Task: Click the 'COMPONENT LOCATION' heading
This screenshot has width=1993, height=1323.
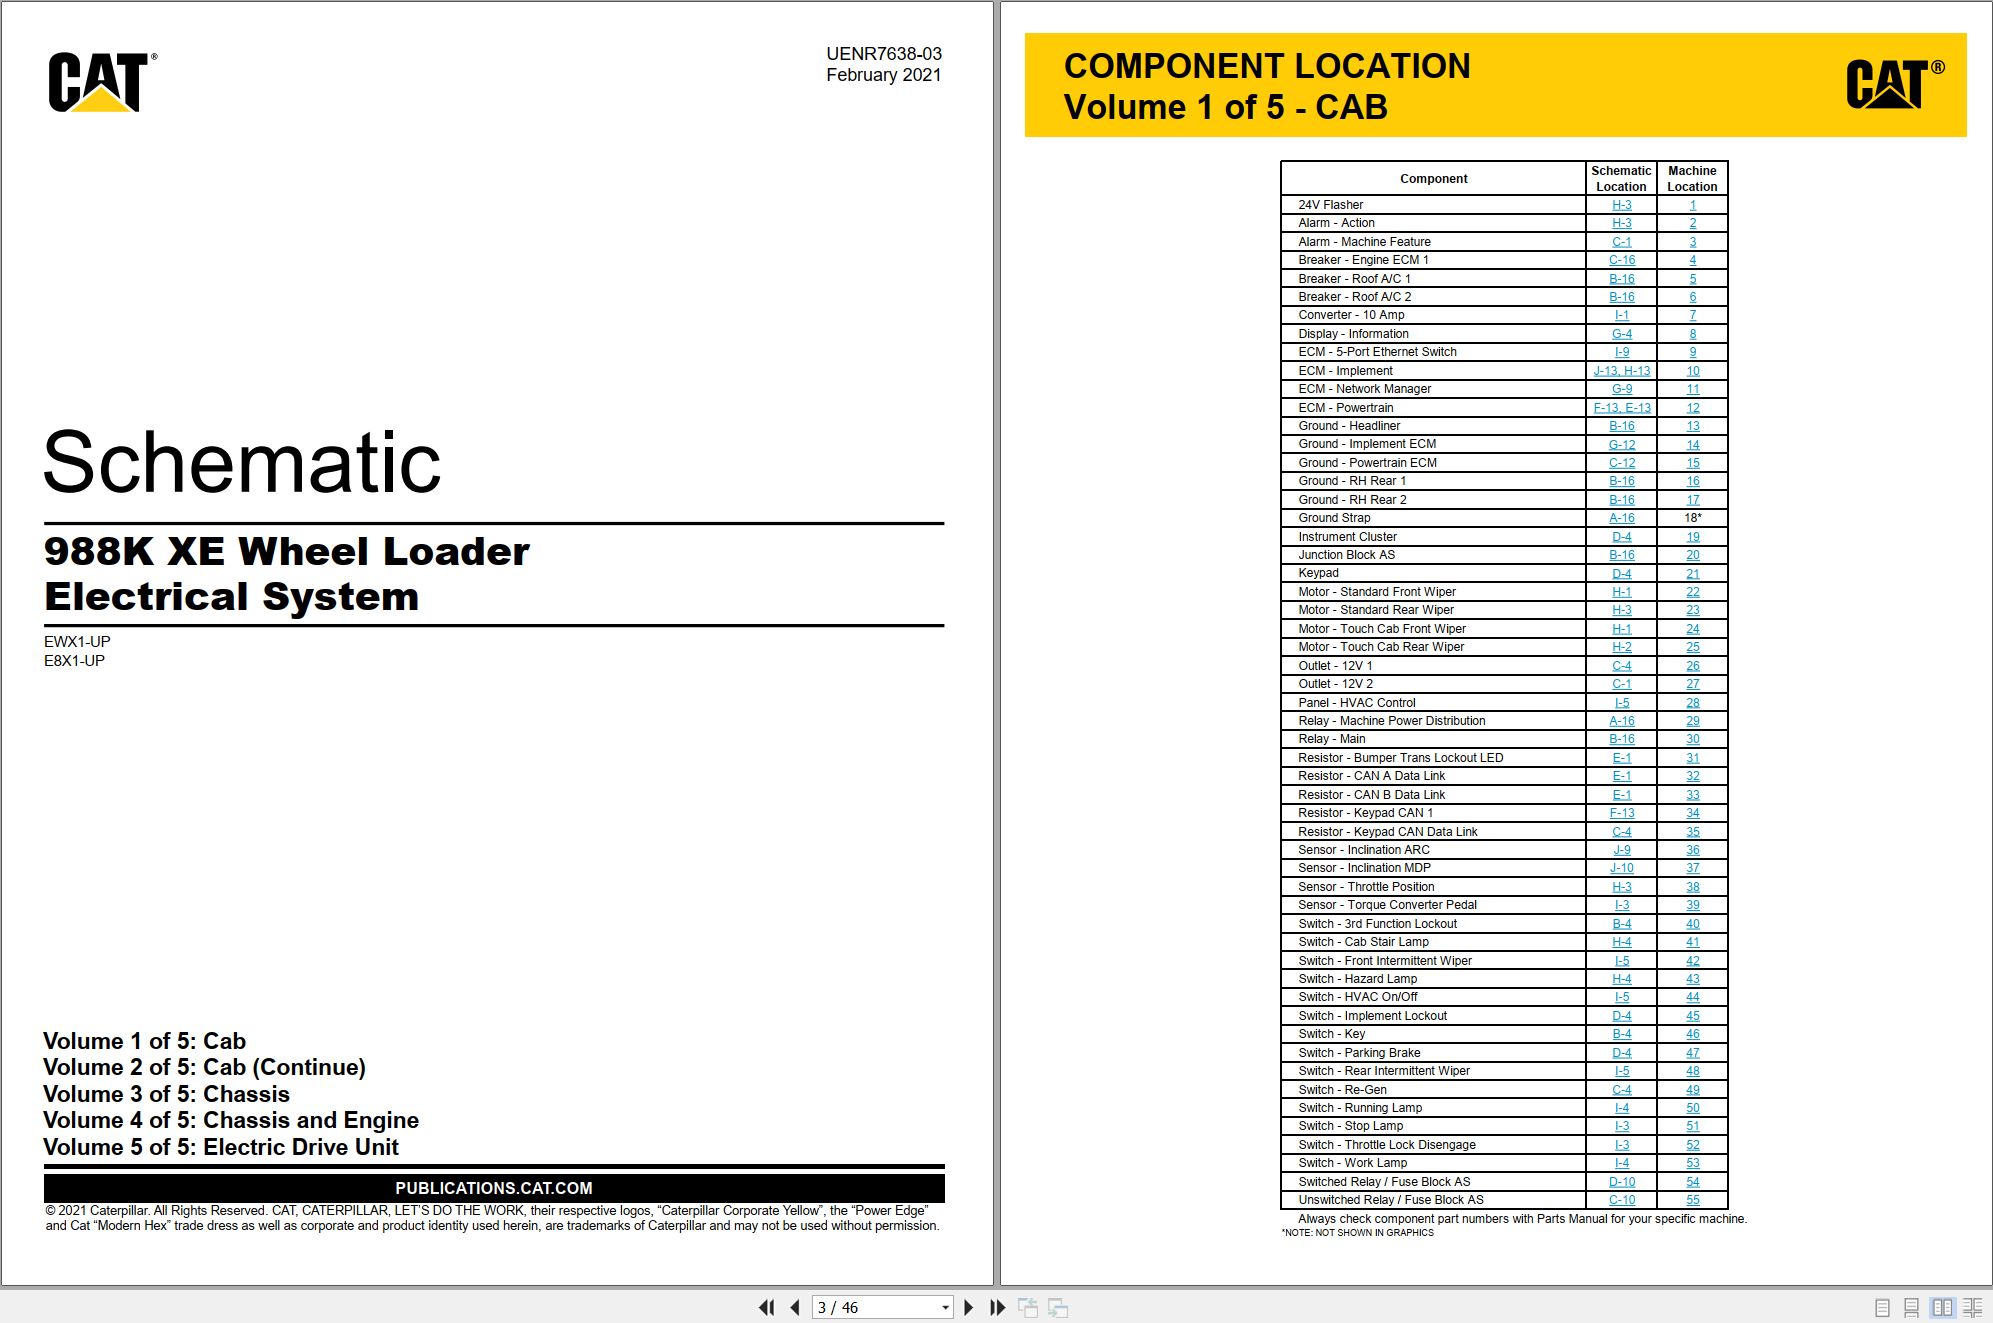Action: tap(1267, 66)
